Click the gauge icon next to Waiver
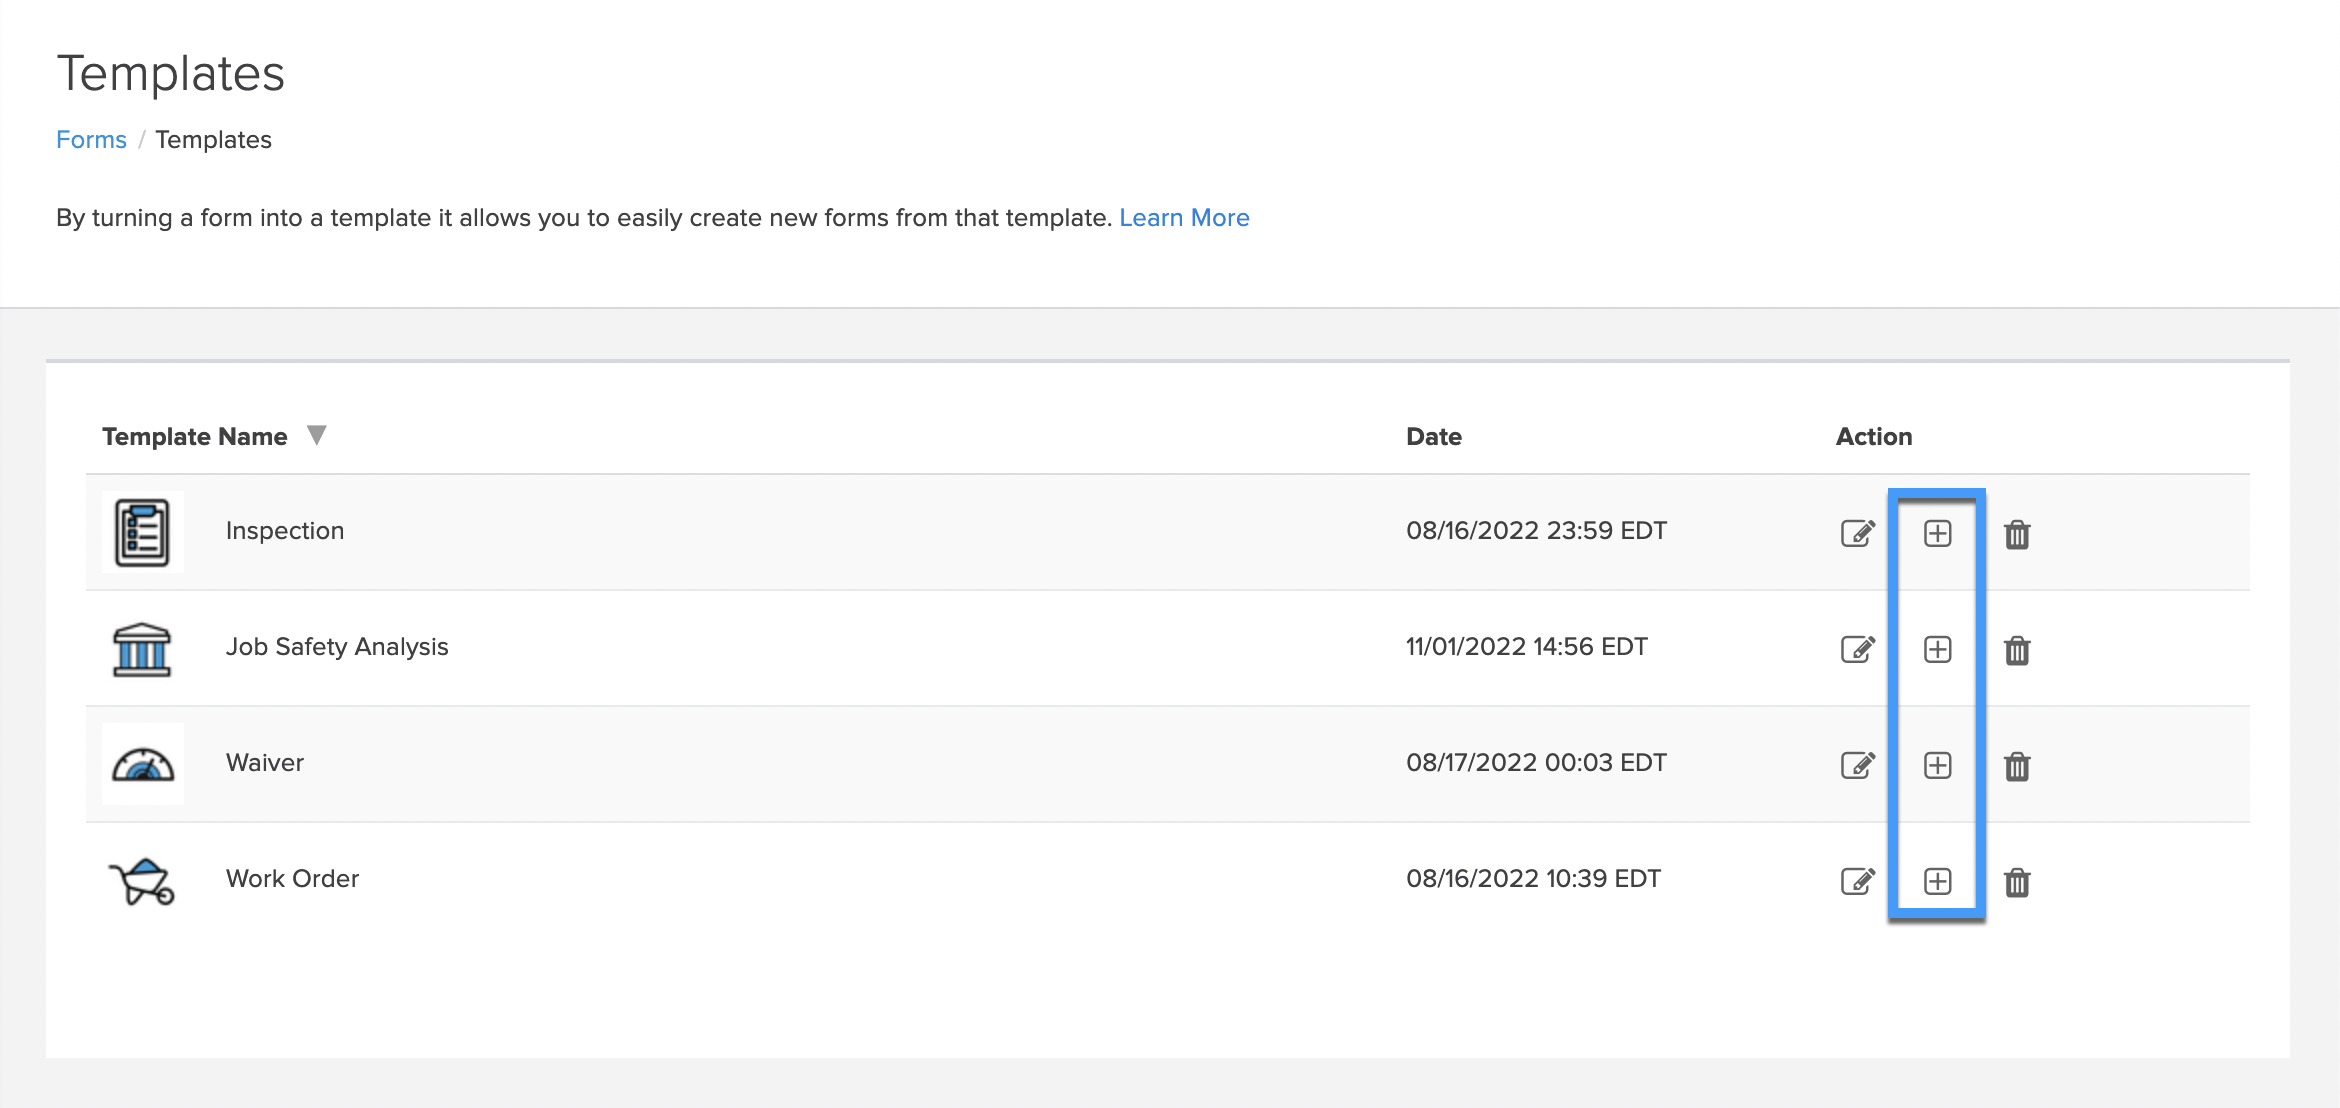This screenshot has width=2340, height=1108. 142,763
